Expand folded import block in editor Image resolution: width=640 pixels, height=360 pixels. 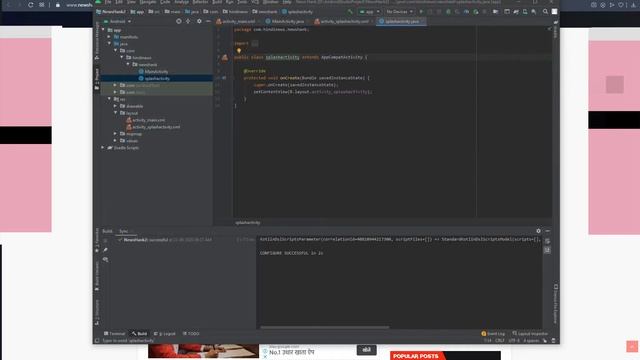click(x=255, y=43)
